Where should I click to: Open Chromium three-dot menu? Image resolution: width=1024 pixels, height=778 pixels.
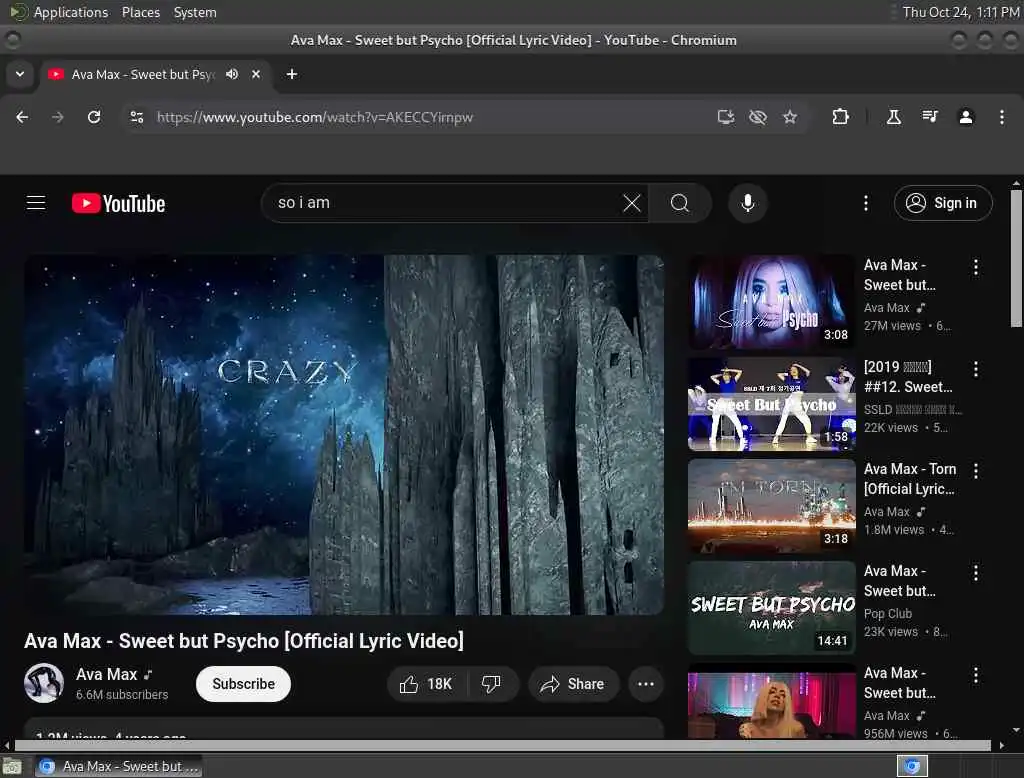[x=1002, y=117]
